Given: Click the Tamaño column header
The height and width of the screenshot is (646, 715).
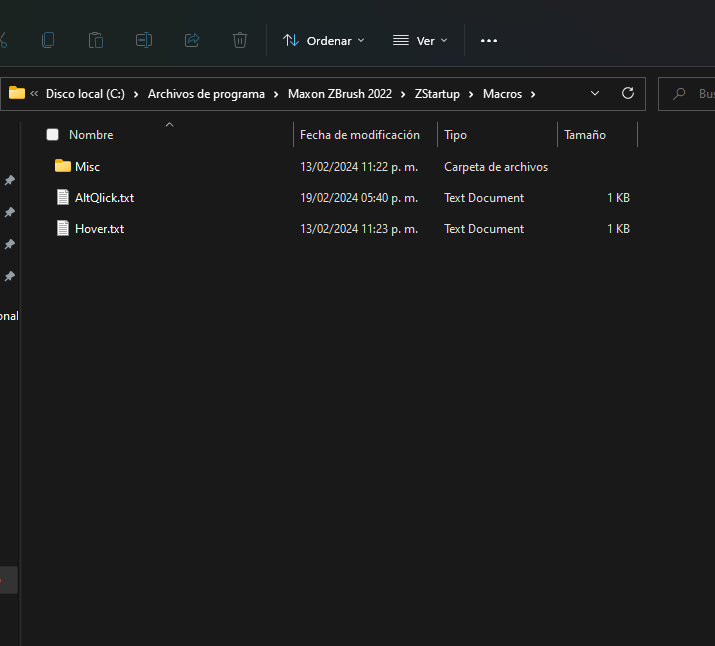Looking at the screenshot, I should tap(585, 134).
